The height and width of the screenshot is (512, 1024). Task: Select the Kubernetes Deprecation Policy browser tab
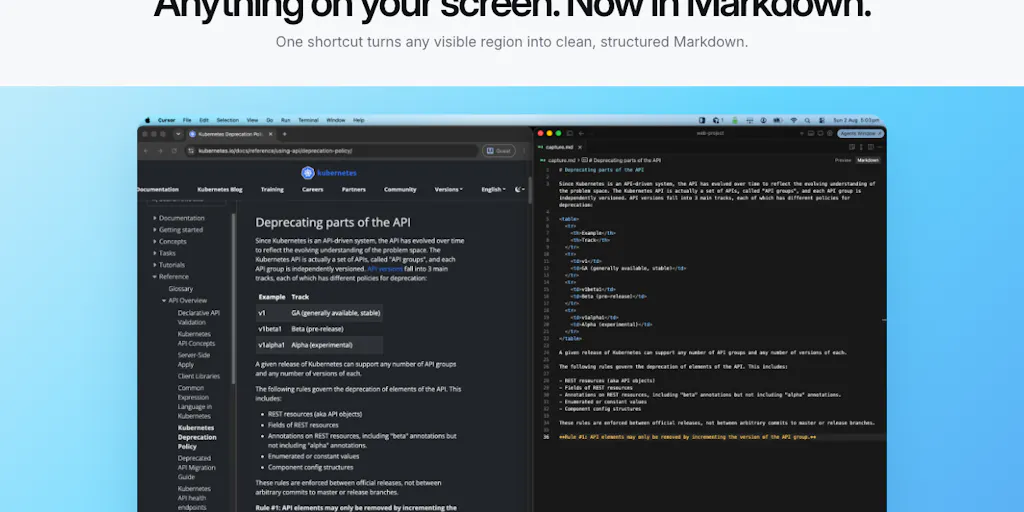pyautogui.click(x=231, y=134)
